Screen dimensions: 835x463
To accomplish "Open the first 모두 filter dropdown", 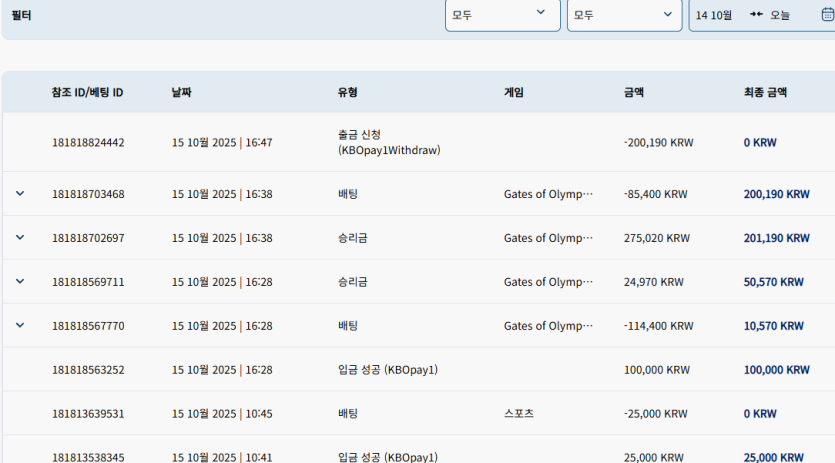I will tap(503, 15).
